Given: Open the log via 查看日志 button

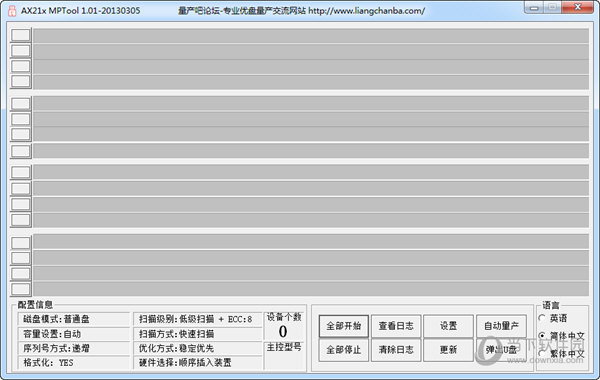Looking at the screenshot, I should pyautogui.click(x=396, y=326).
